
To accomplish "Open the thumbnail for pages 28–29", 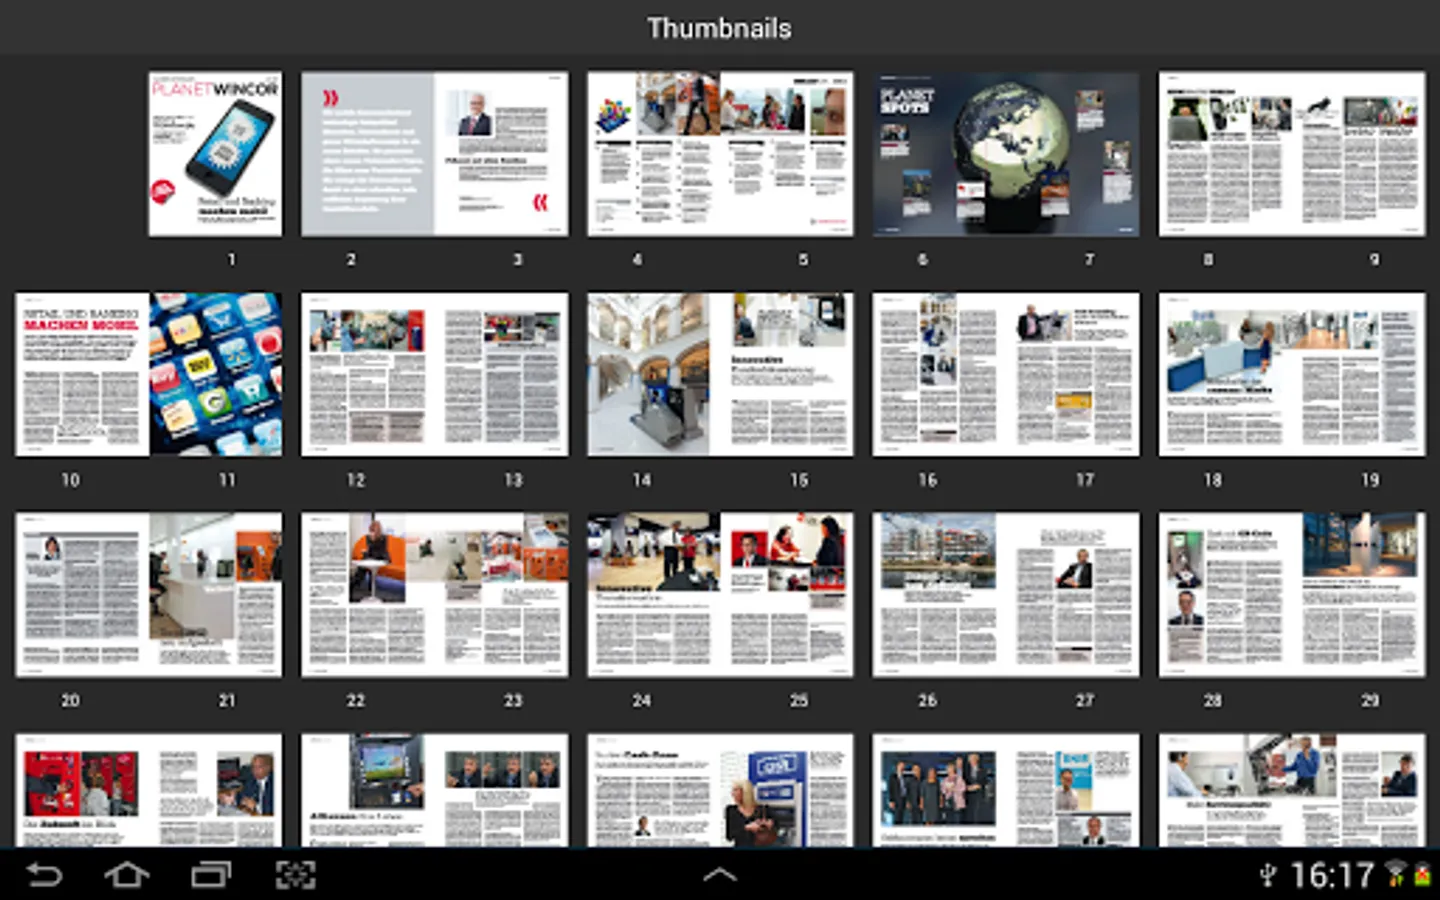I will coord(1291,595).
